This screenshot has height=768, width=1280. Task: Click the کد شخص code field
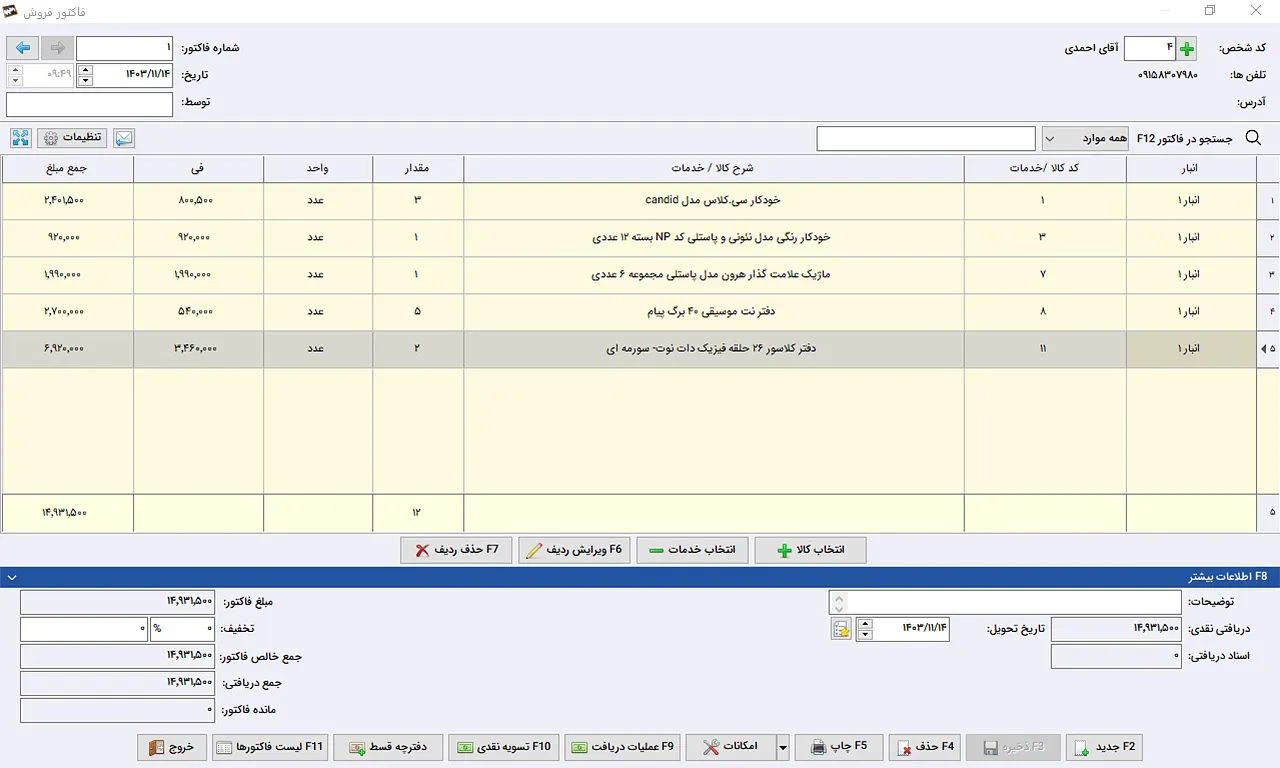(1150, 48)
